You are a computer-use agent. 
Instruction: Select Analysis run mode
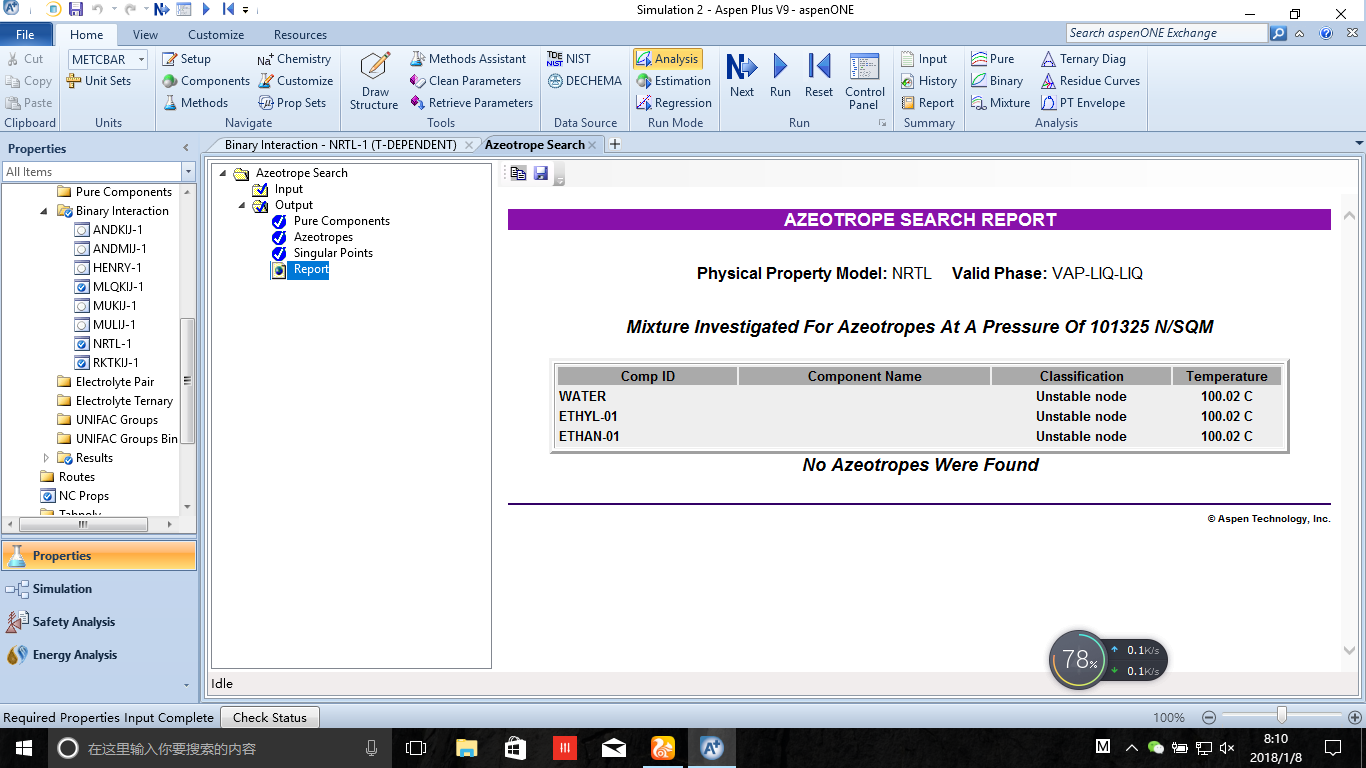[667, 59]
